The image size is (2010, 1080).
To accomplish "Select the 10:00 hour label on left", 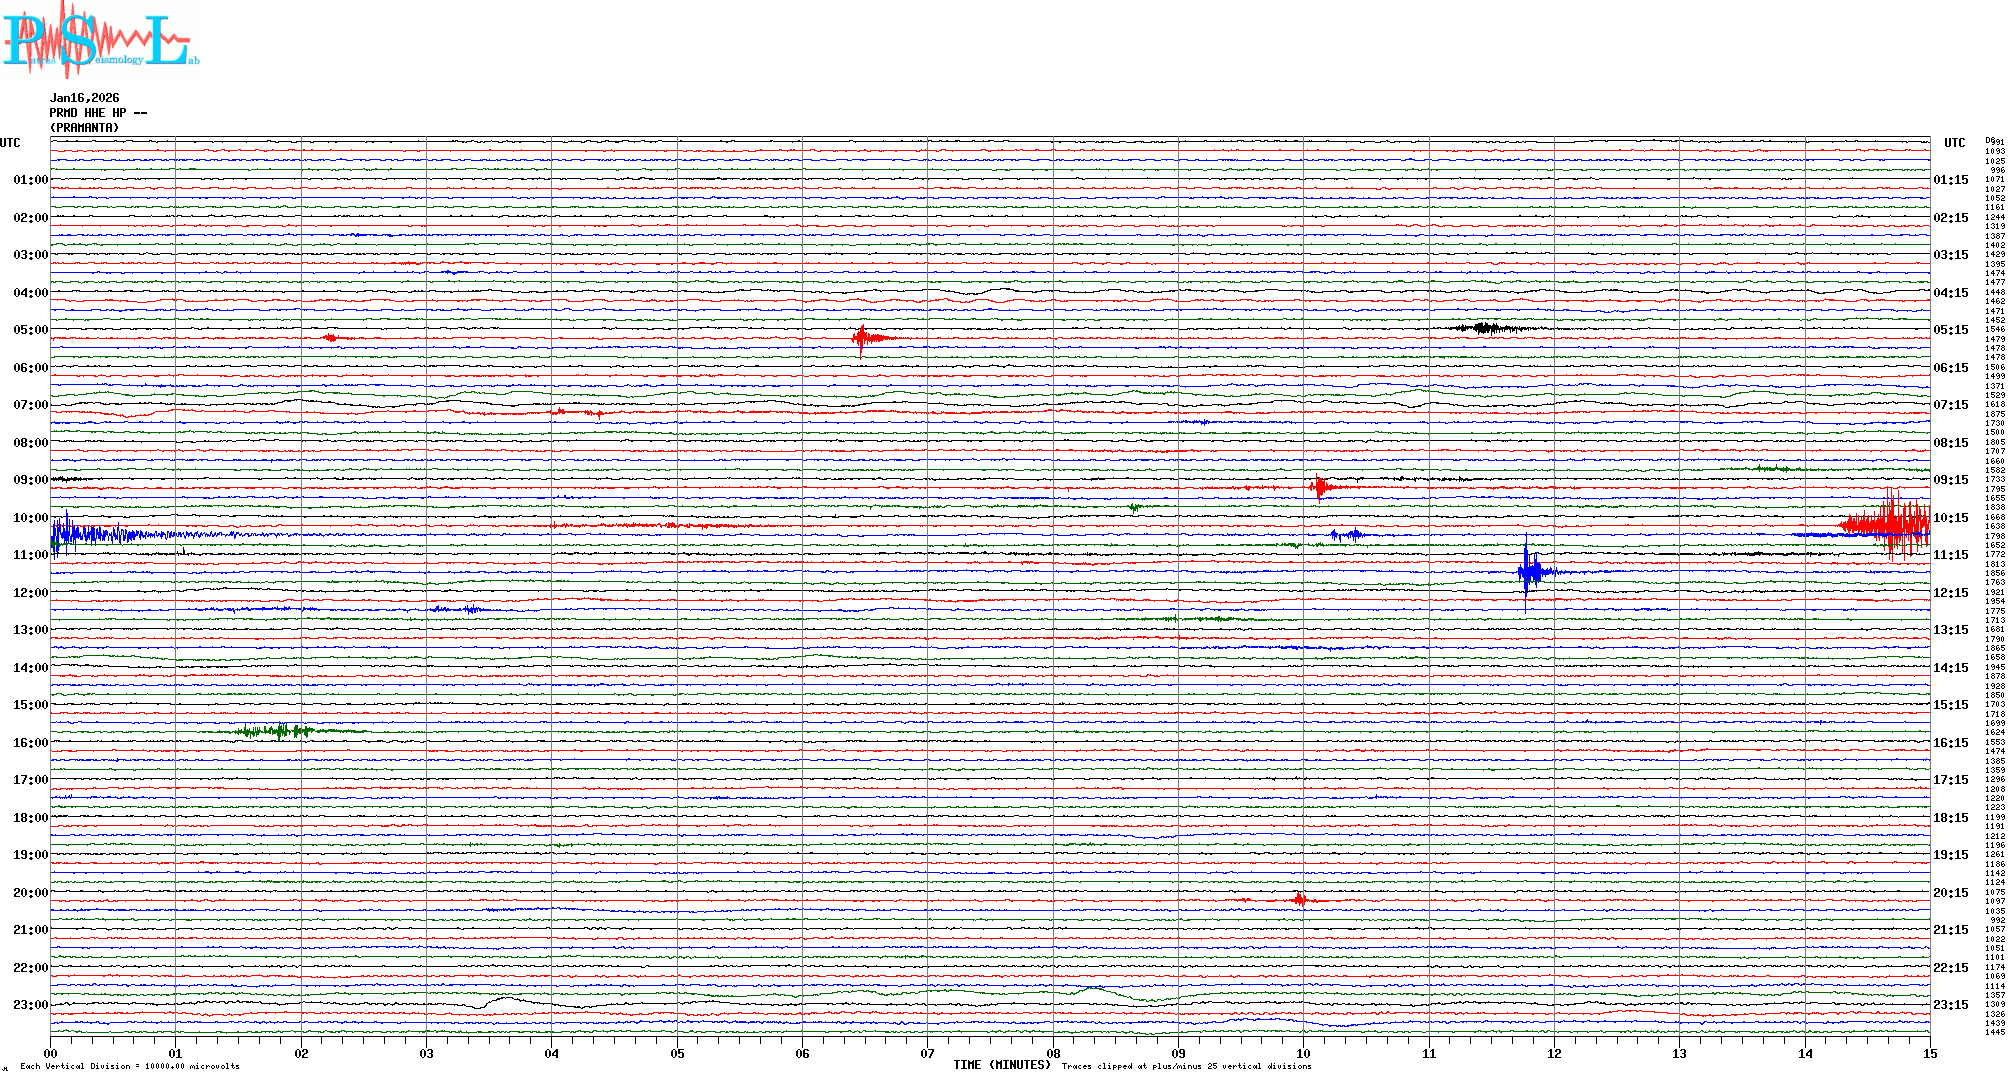I will click(30, 518).
